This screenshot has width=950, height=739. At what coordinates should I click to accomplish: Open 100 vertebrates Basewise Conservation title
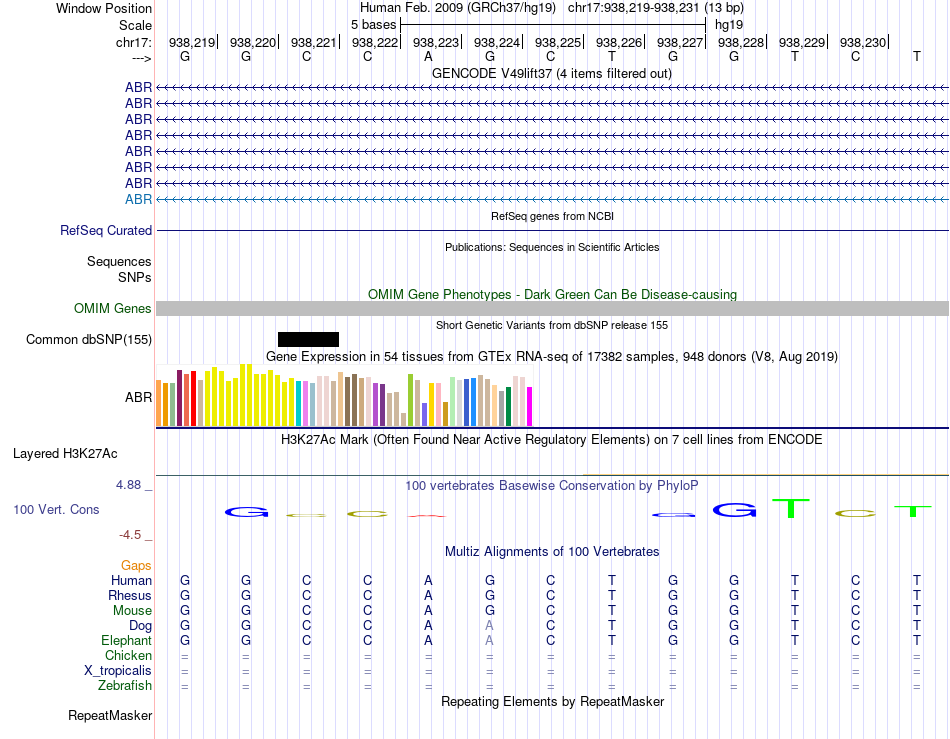coord(551,486)
